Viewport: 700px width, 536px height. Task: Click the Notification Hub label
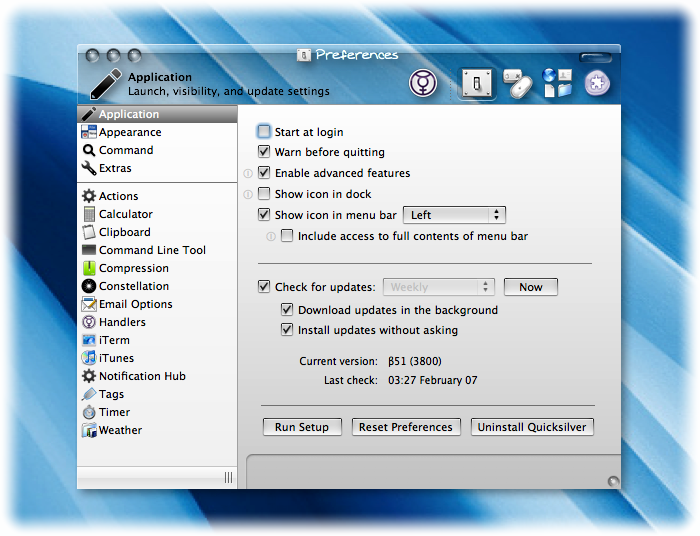[x=142, y=376]
